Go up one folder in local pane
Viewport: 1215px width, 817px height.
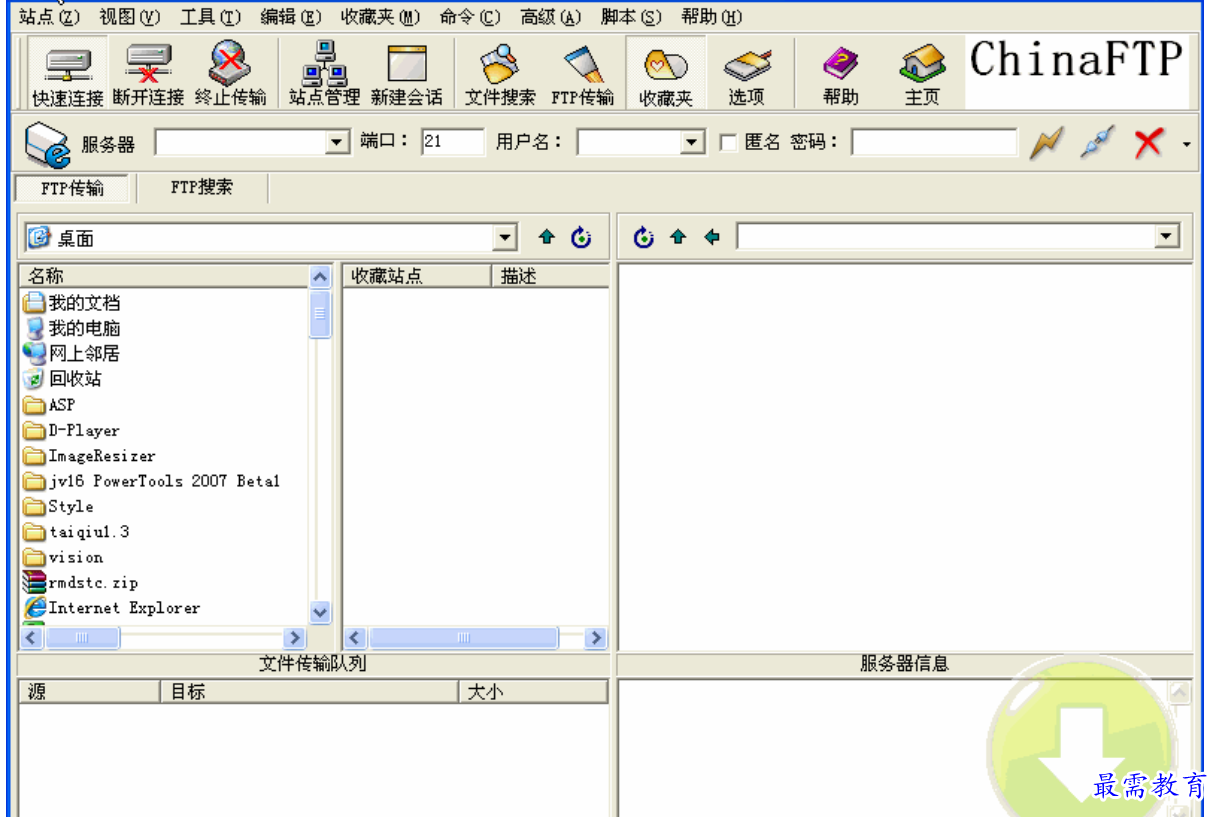pyautogui.click(x=546, y=238)
